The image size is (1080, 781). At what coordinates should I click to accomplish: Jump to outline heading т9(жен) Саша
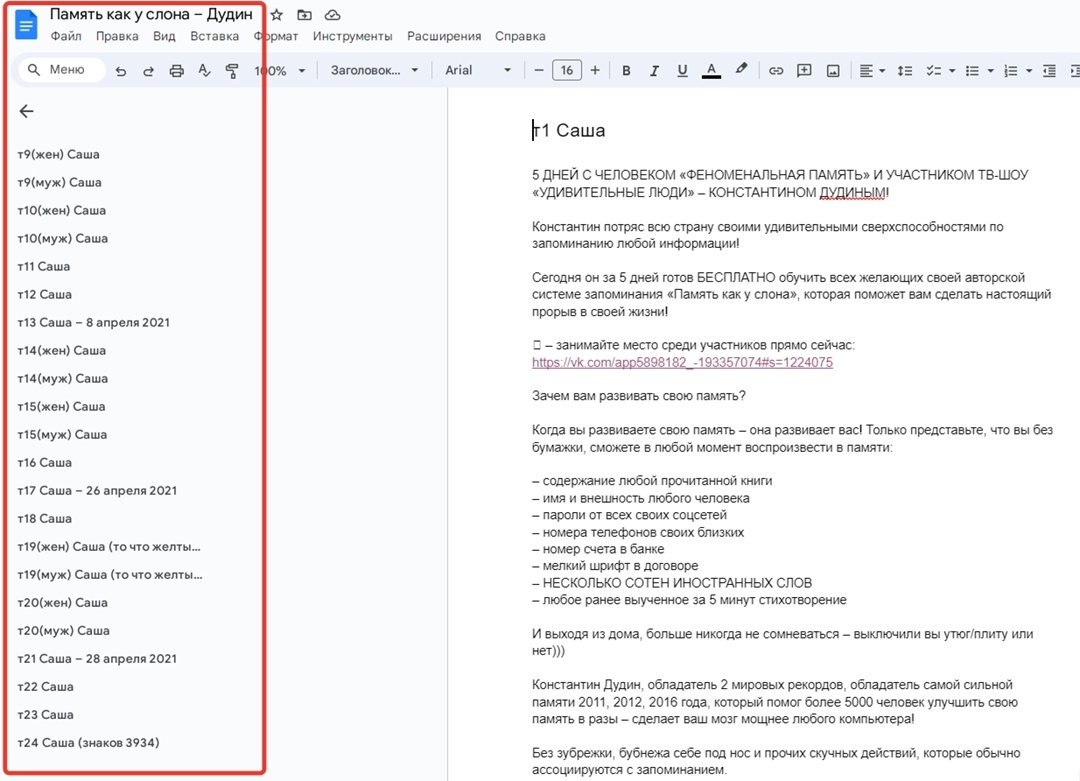pyautogui.click(x=59, y=155)
